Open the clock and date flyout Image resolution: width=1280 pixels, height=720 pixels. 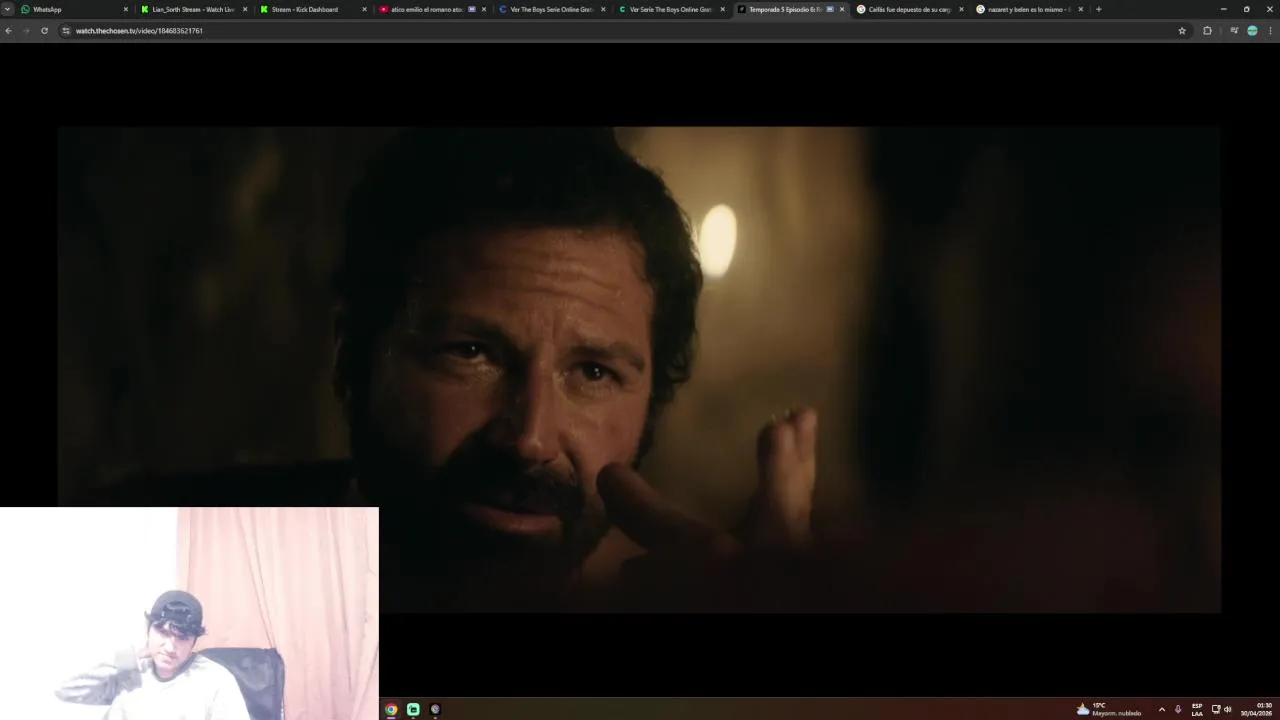[x=1257, y=709]
